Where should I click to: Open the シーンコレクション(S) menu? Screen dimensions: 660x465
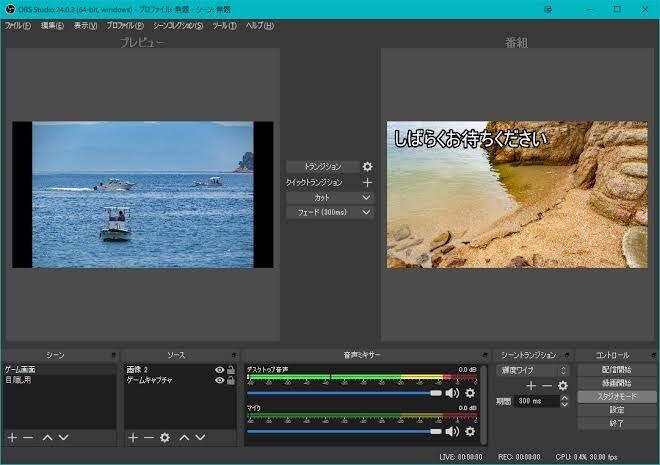(178, 26)
